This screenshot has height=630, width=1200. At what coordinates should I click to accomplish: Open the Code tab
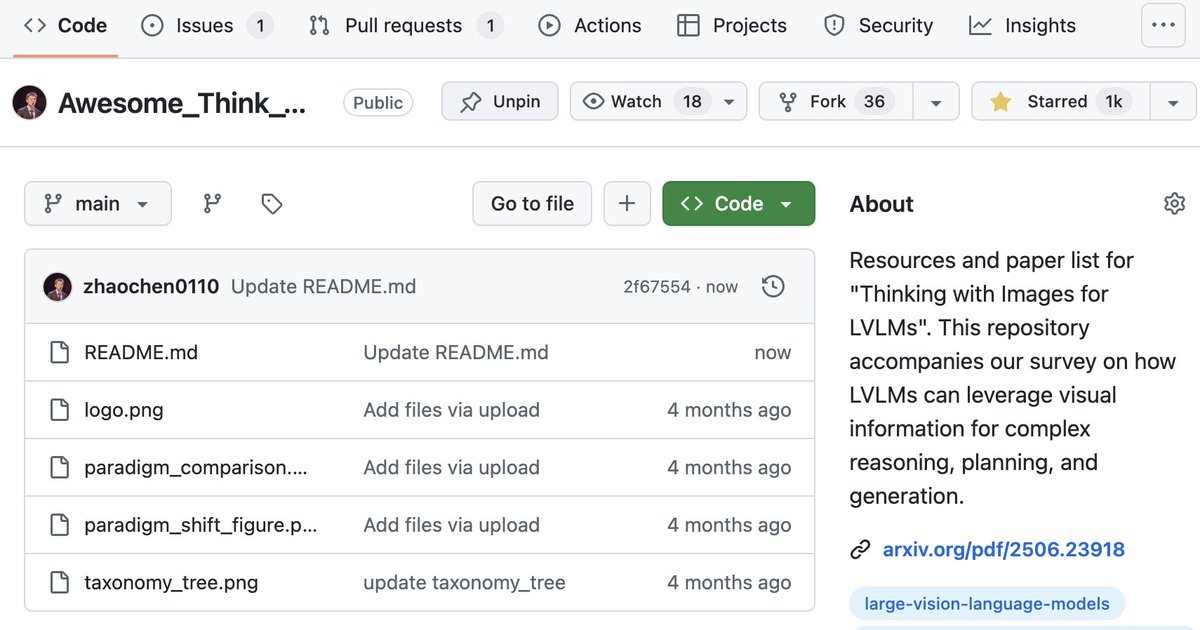pos(65,26)
